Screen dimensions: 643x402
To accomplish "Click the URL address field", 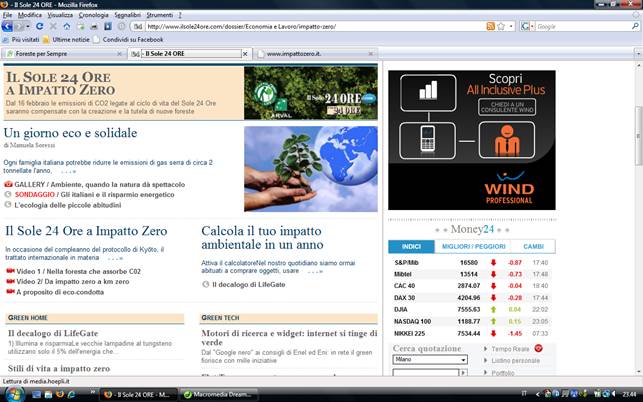I will (x=315, y=26).
